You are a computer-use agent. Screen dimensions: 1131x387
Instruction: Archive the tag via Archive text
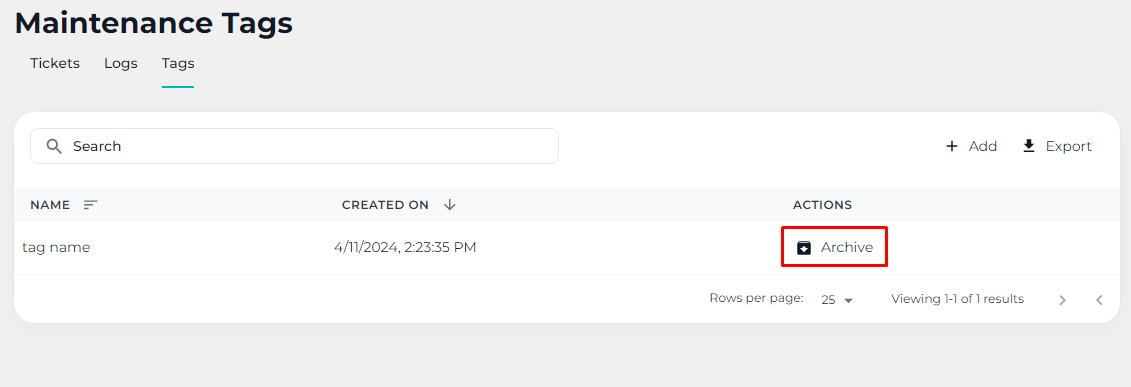(847, 247)
